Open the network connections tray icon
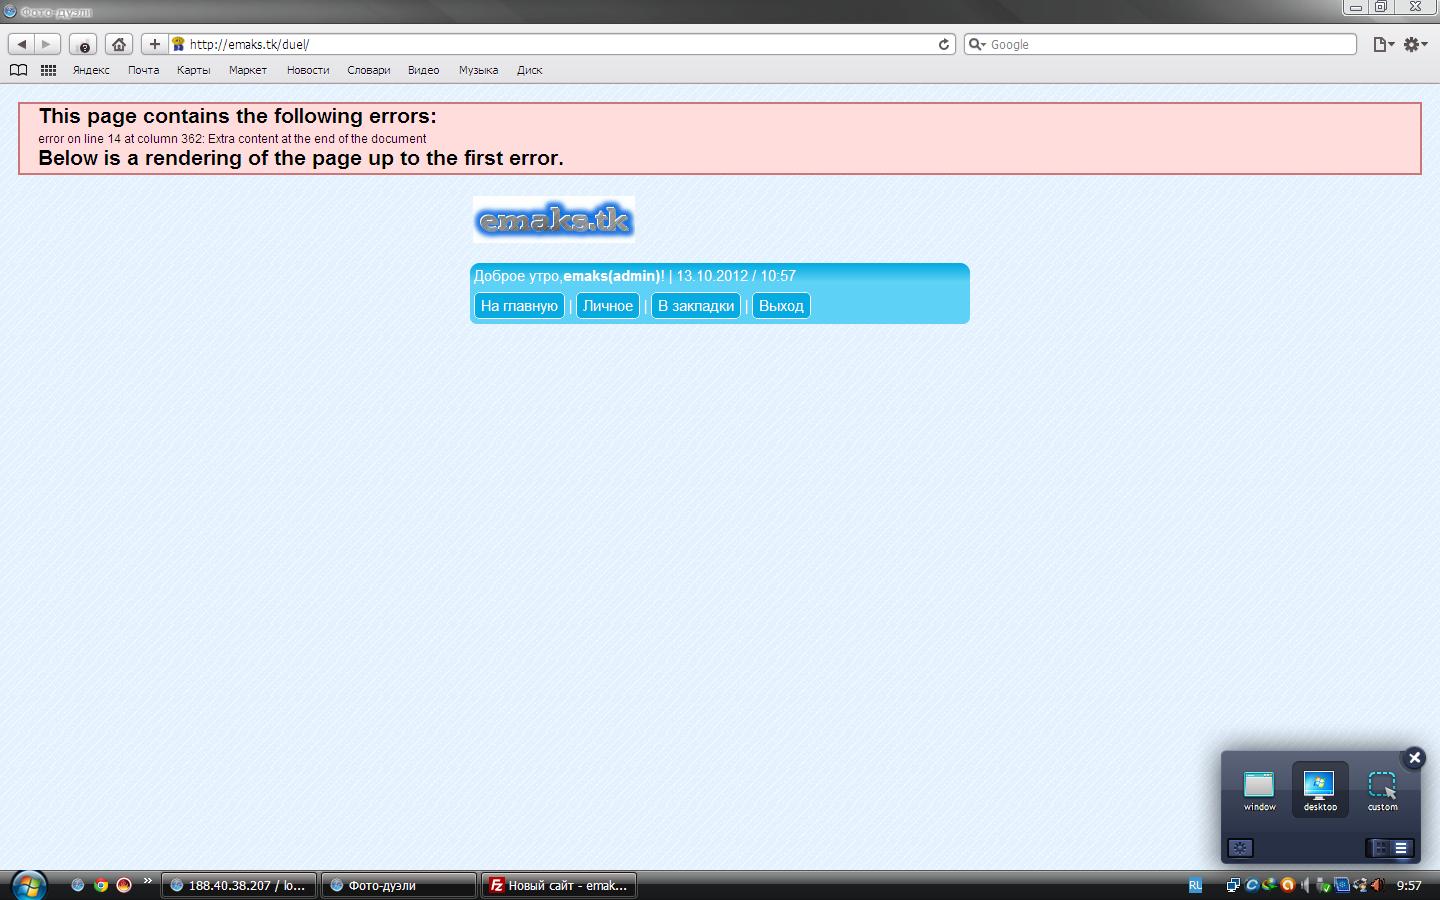Viewport: 1440px width, 900px height. 1233,885
